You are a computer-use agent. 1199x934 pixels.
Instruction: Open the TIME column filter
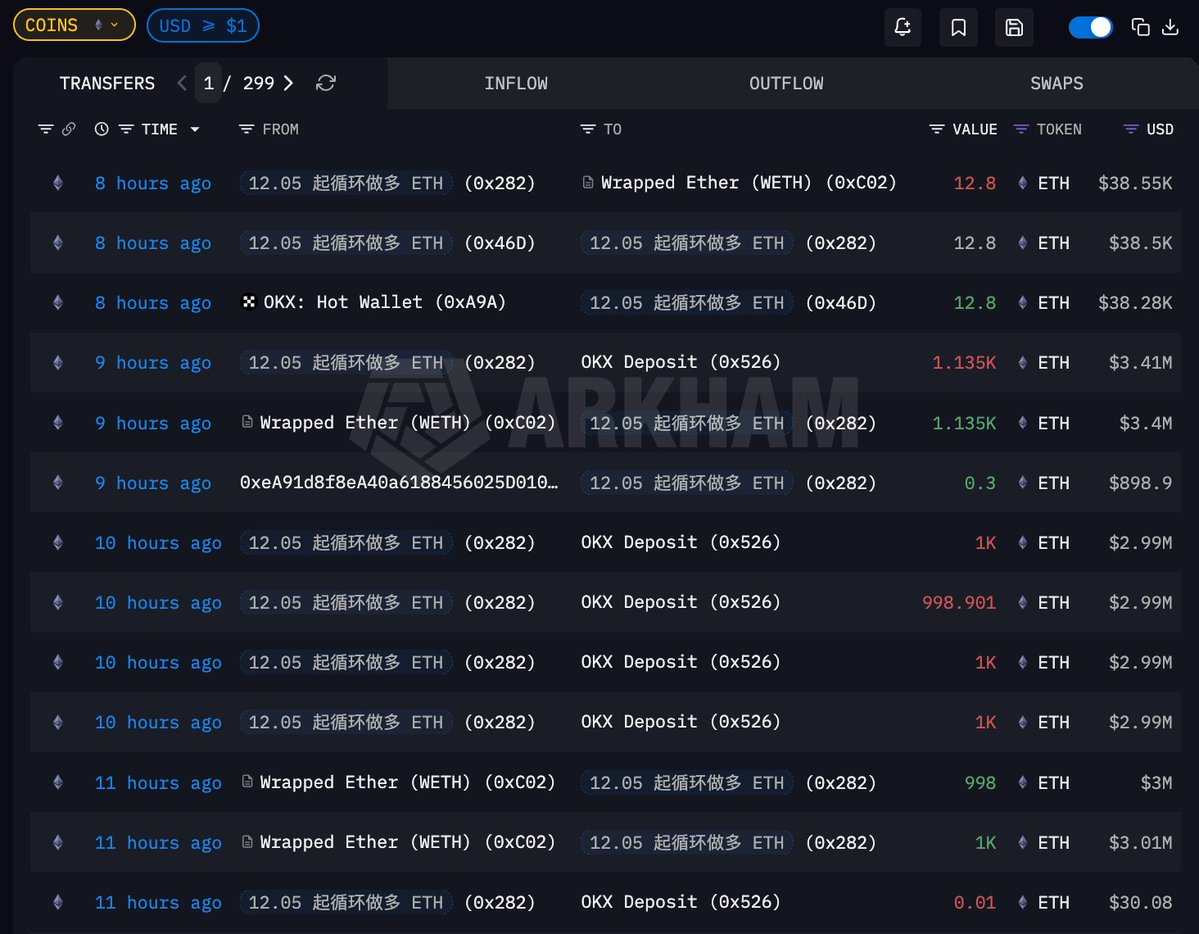tap(126, 129)
